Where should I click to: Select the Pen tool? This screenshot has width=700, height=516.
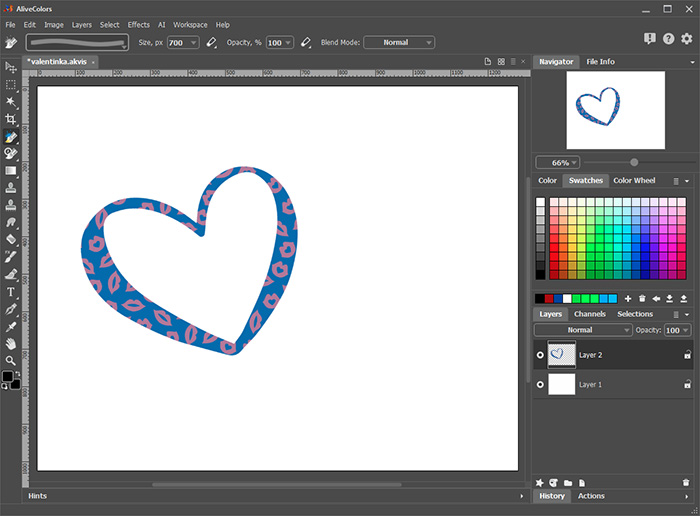10,309
